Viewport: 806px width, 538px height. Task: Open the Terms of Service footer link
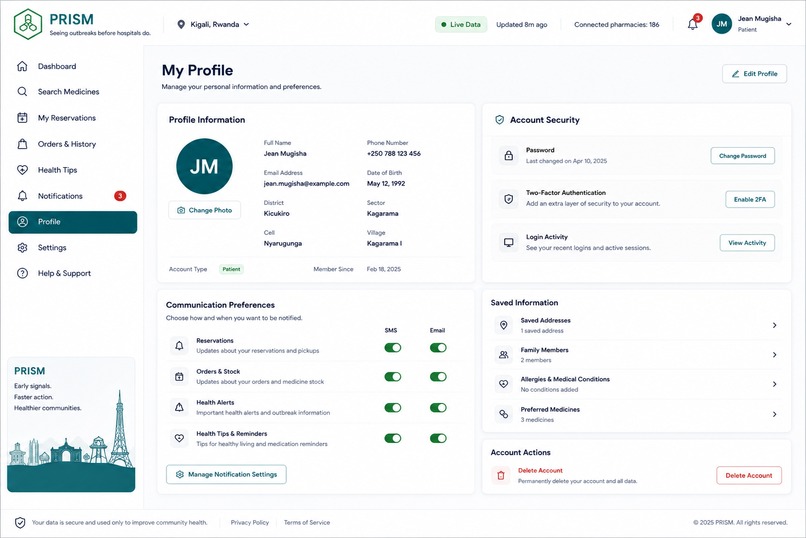pyautogui.click(x=307, y=523)
